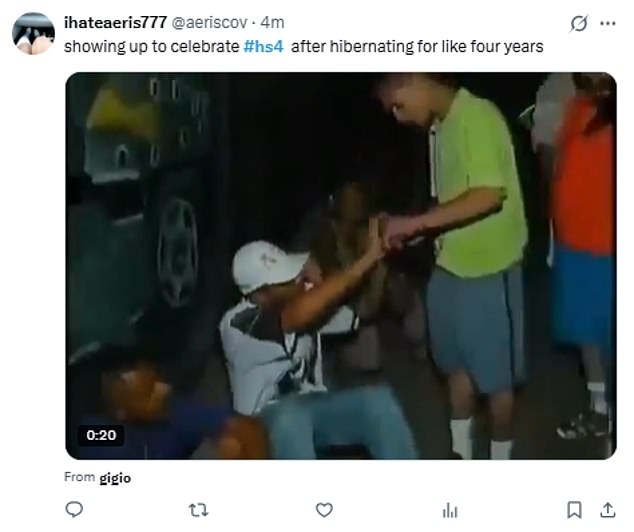Click the 0:20 video duration badge

pos(101,435)
